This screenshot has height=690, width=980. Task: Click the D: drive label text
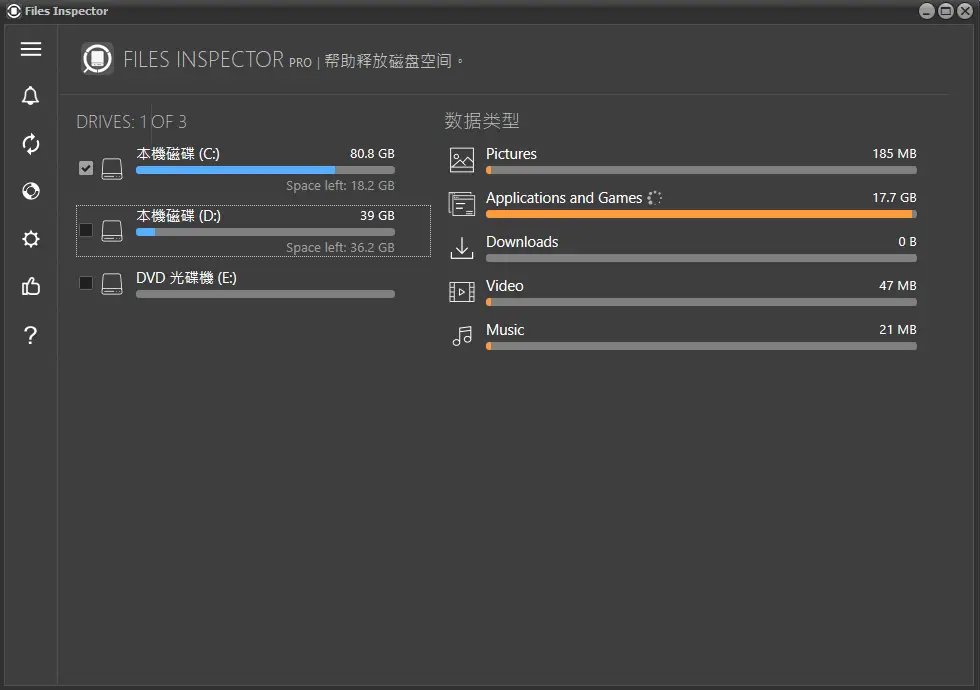coord(178,216)
